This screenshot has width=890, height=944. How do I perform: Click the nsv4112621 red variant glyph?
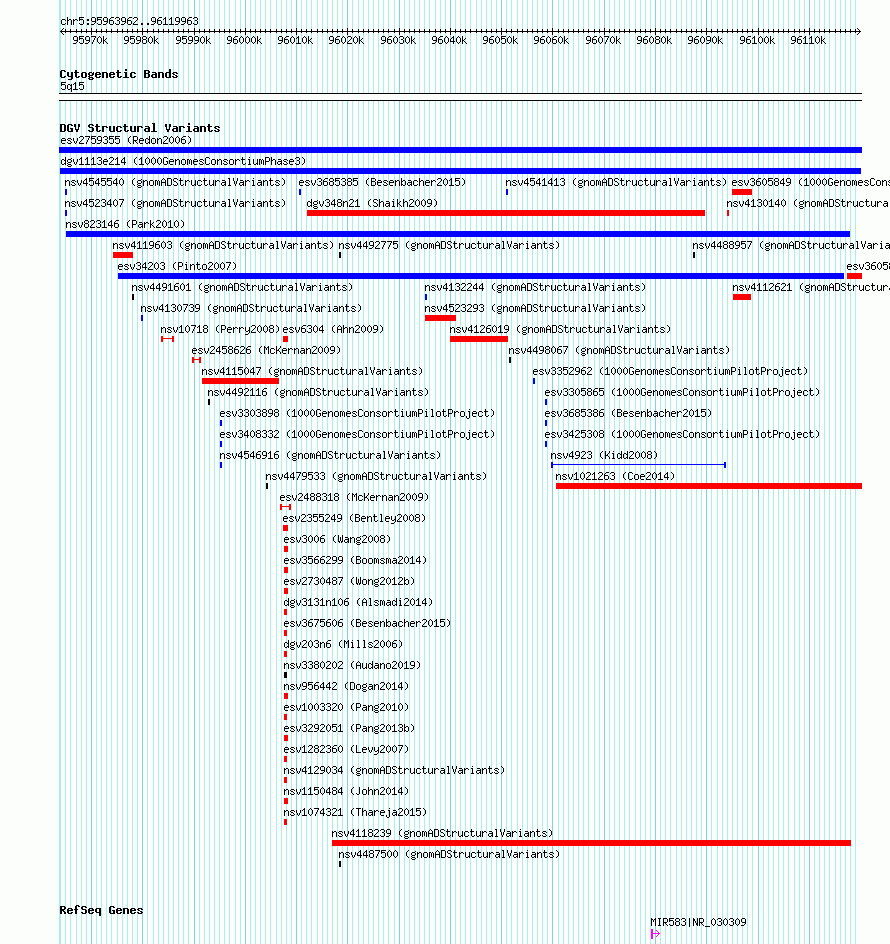742,297
